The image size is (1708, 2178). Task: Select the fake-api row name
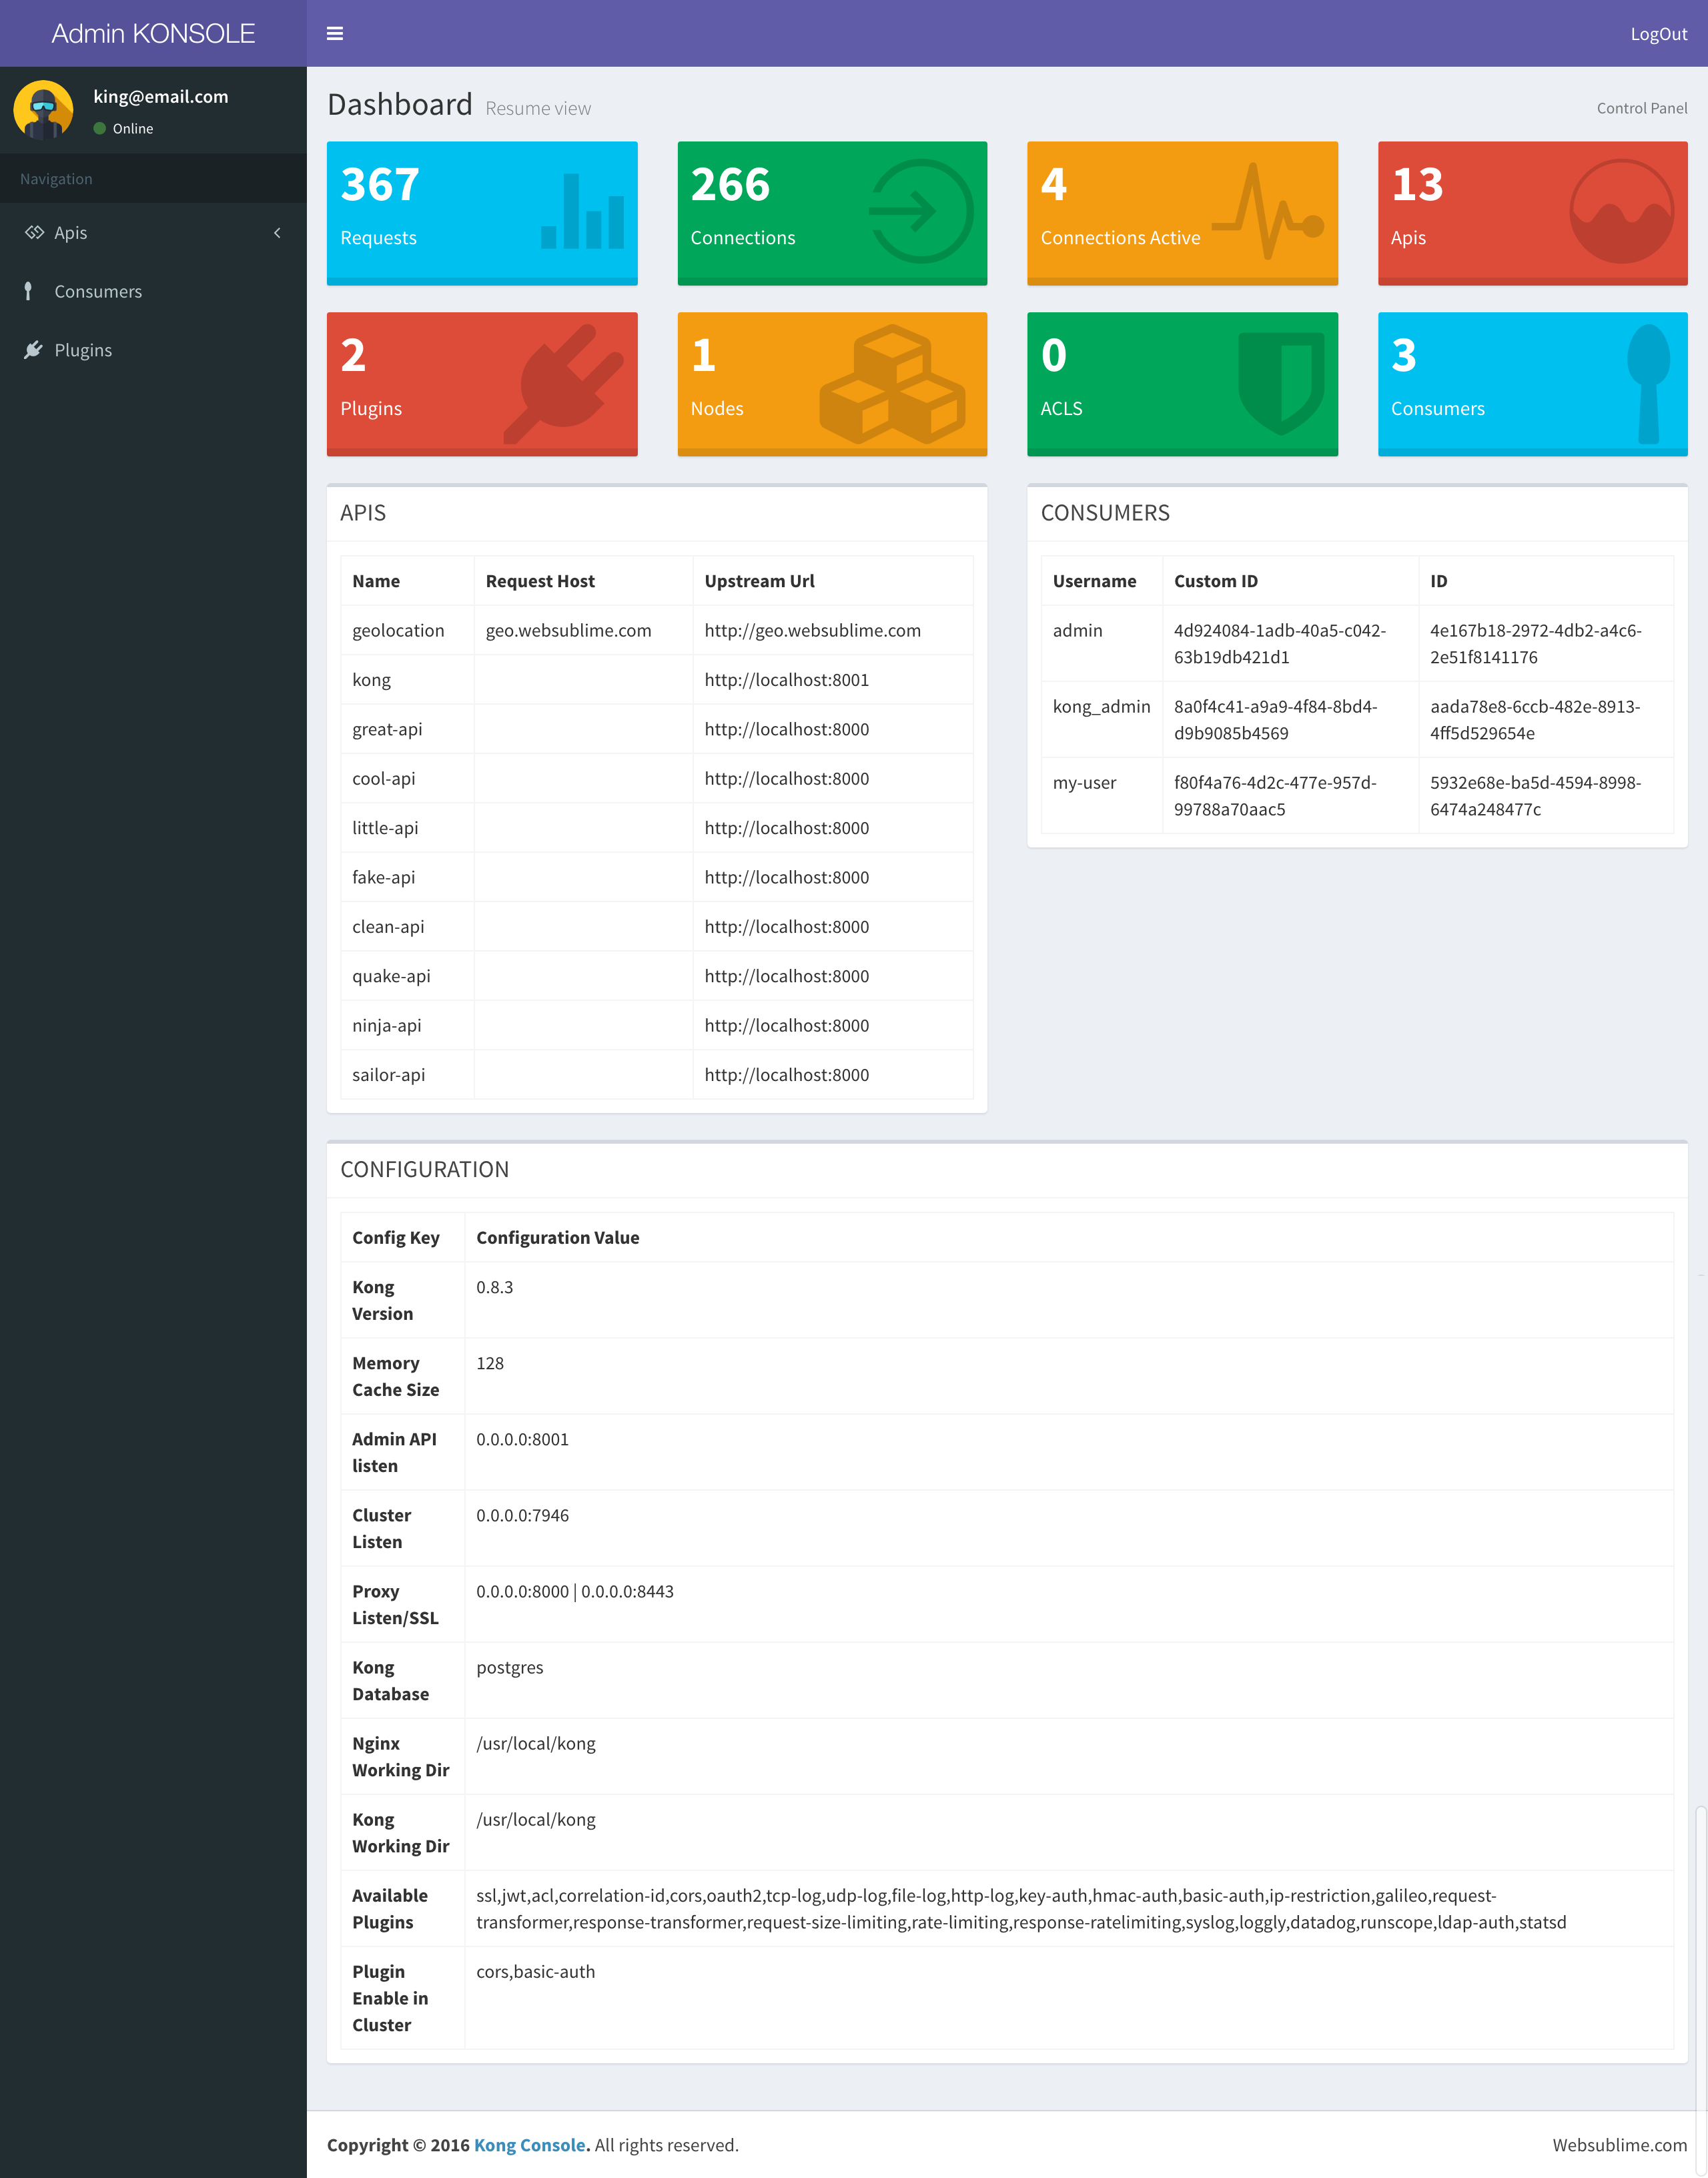point(383,877)
